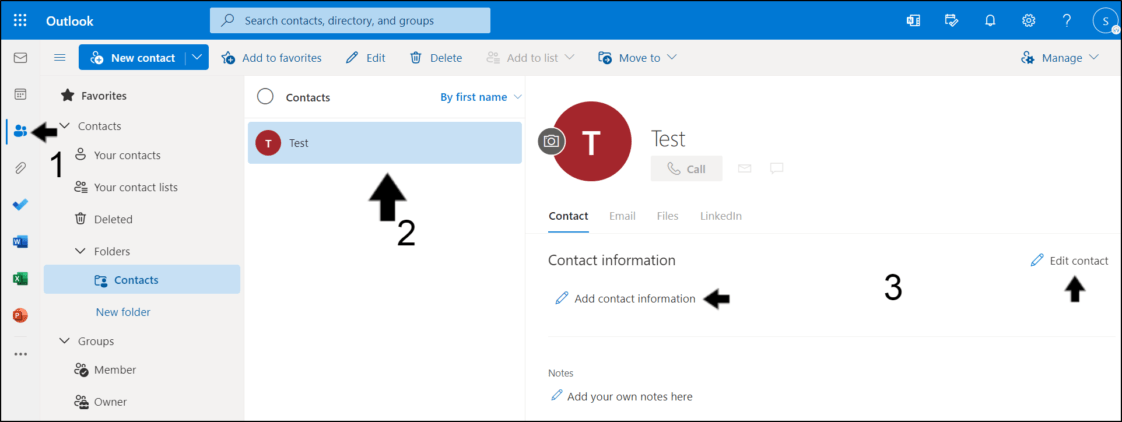The image size is (1122, 422).
Task: Open Help question mark
Action: pyautogui.click(x=1067, y=21)
